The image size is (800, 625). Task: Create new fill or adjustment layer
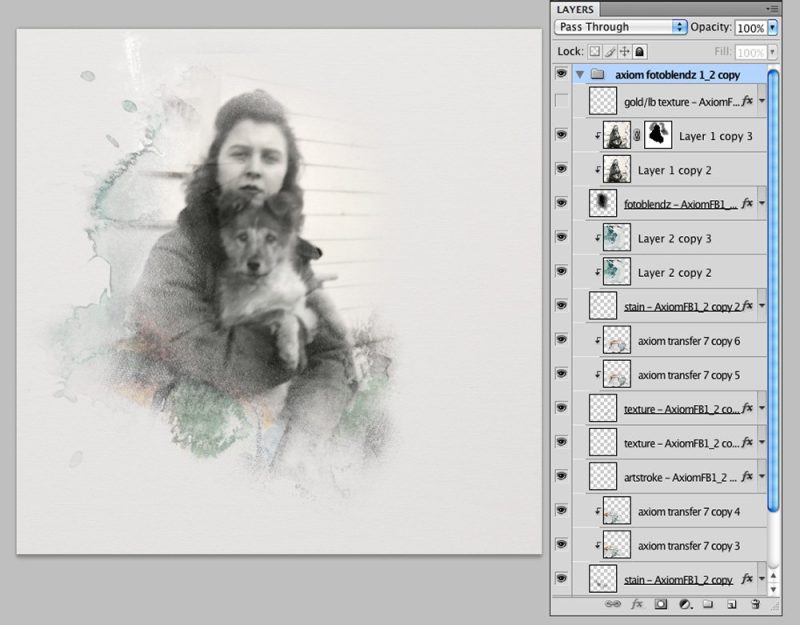tap(685, 605)
